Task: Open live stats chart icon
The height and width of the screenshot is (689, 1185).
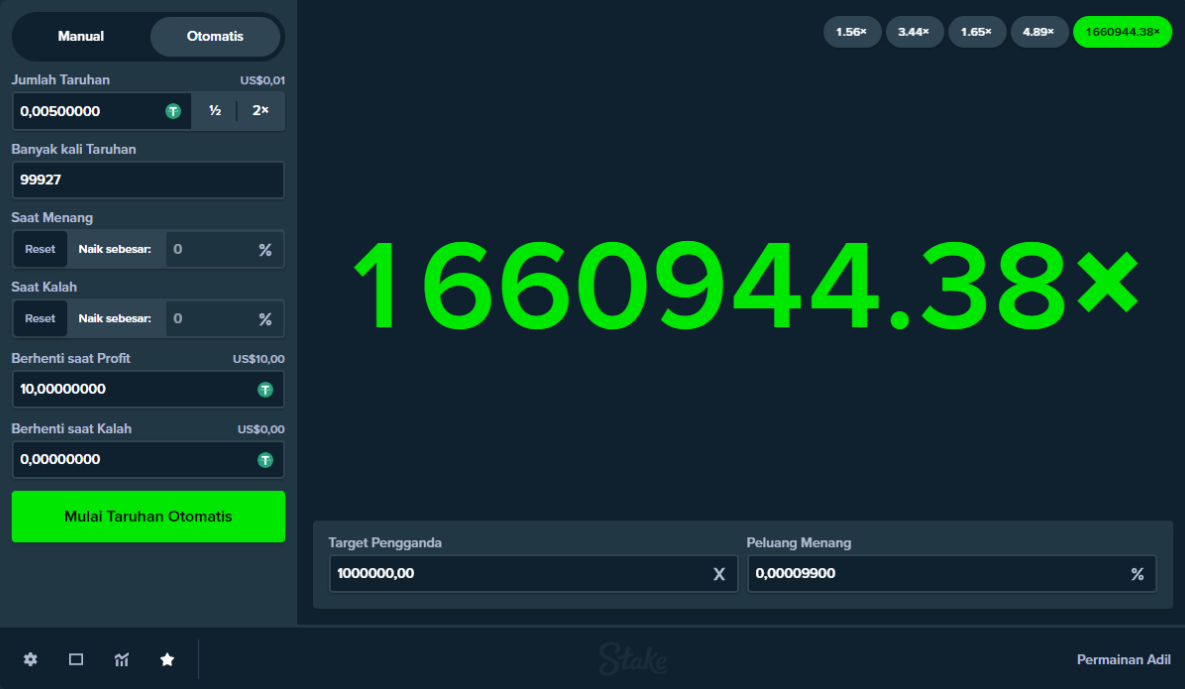Action: pyautogui.click(x=122, y=660)
